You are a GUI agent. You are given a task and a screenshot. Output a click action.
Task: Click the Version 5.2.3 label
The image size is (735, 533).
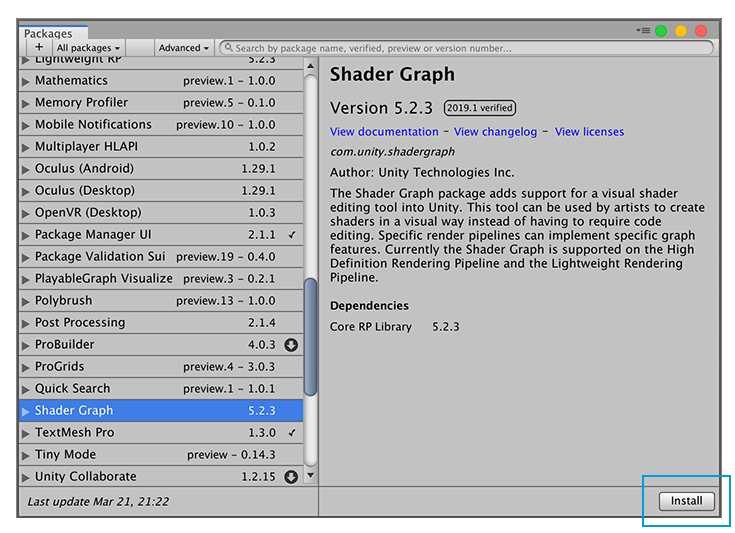[x=381, y=108]
